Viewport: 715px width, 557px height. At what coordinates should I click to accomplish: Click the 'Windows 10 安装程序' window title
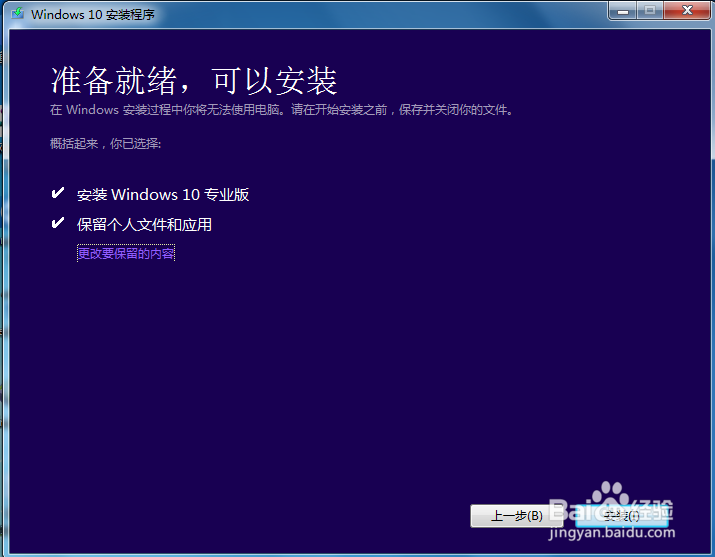click(x=93, y=15)
